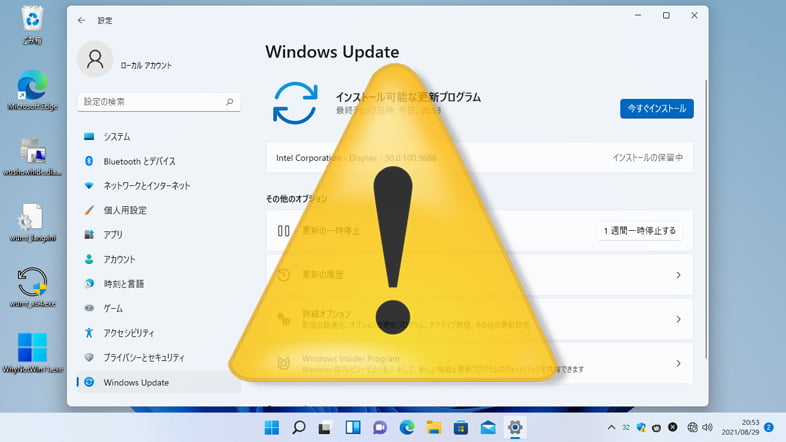The width and height of the screenshot is (786, 442).
Task: Open the network diamond icon in the sidebar
Action: click(89, 185)
